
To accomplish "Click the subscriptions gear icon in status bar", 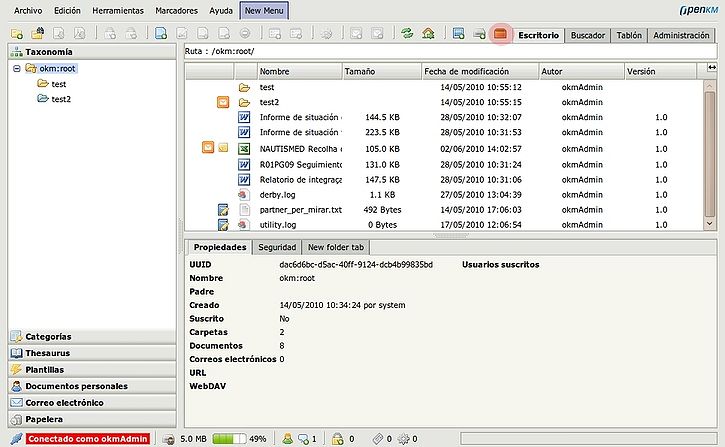I will click(403, 439).
